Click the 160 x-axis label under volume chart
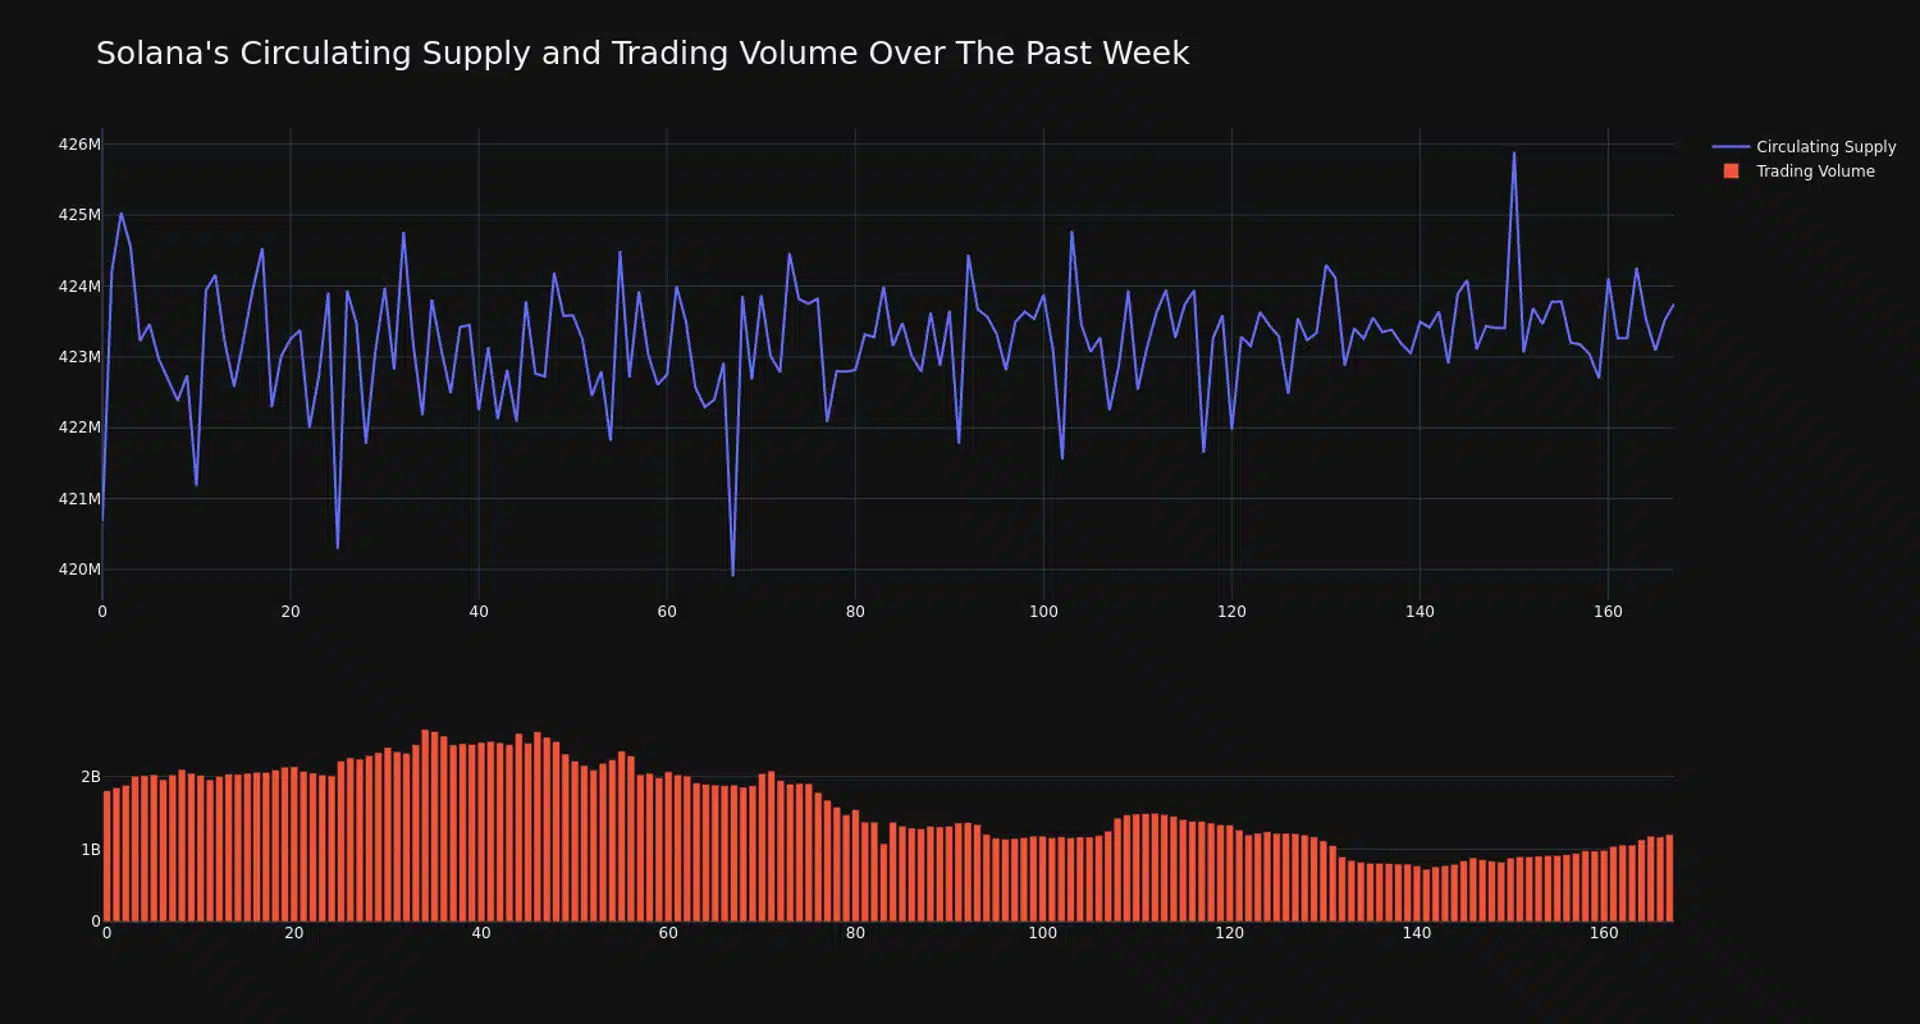Image resolution: width=1920 pixels, height=1024 pixels. click(1603, 933)
